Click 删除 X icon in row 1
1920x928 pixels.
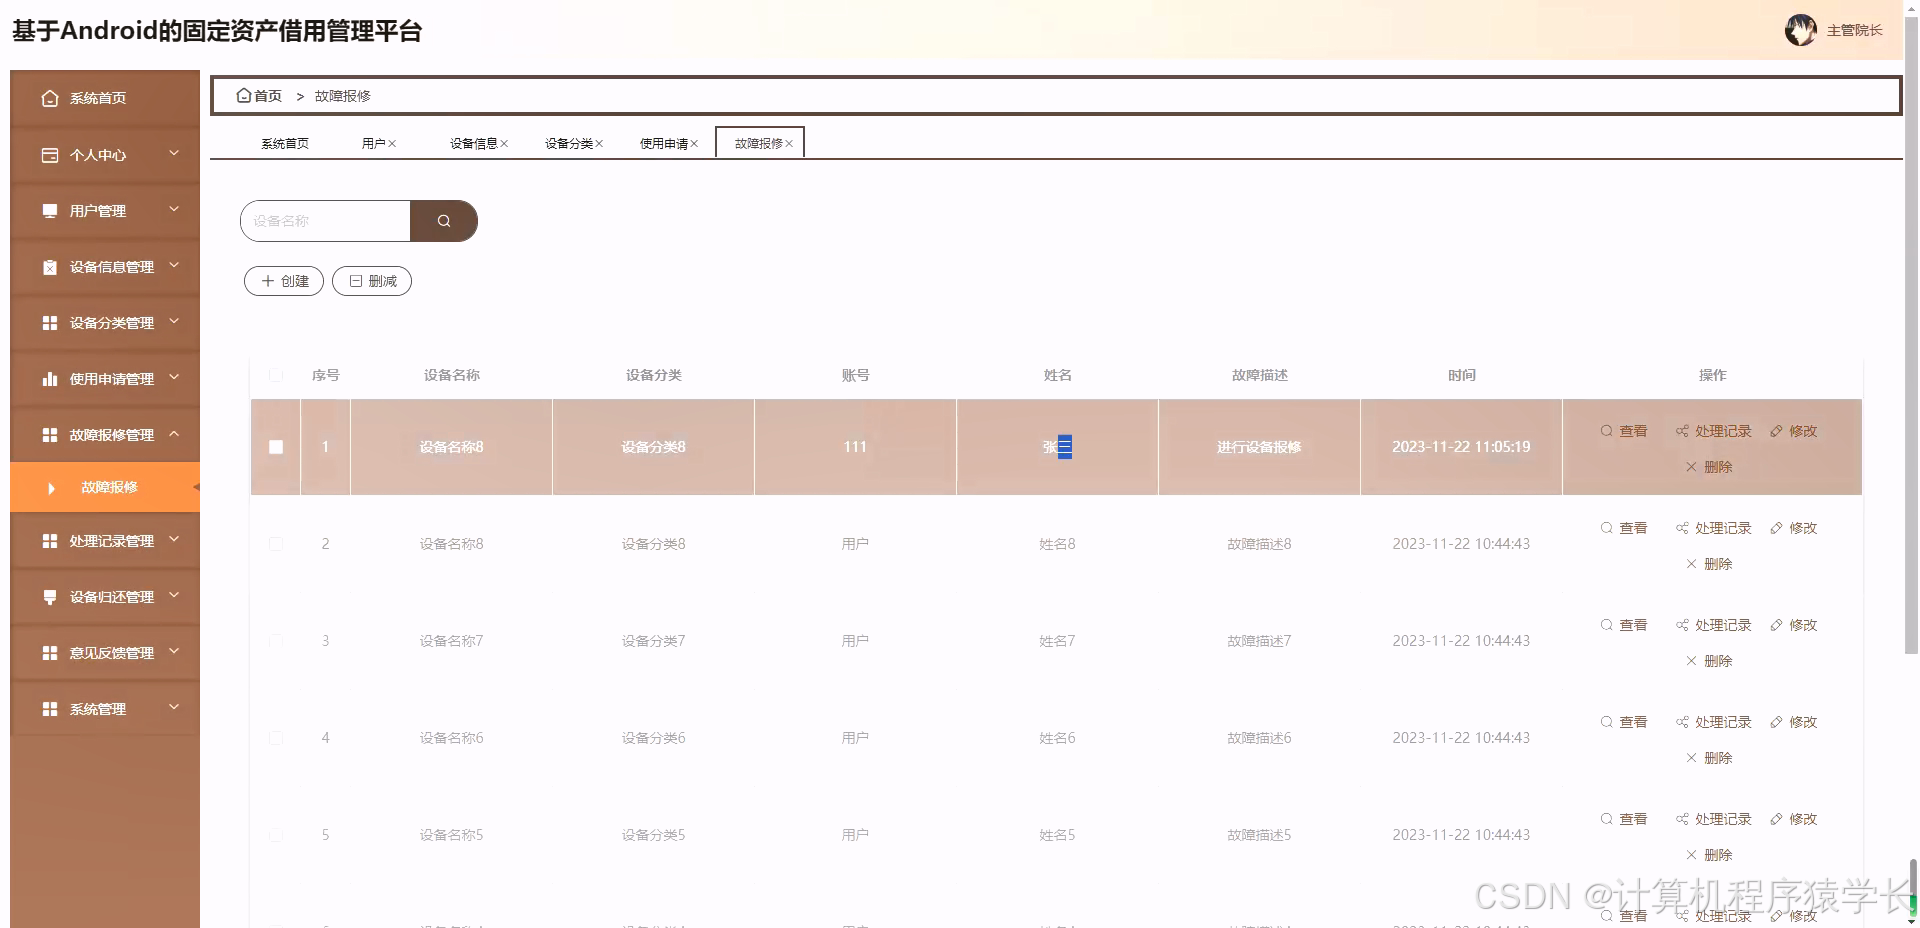click(x=1691, y=467)
